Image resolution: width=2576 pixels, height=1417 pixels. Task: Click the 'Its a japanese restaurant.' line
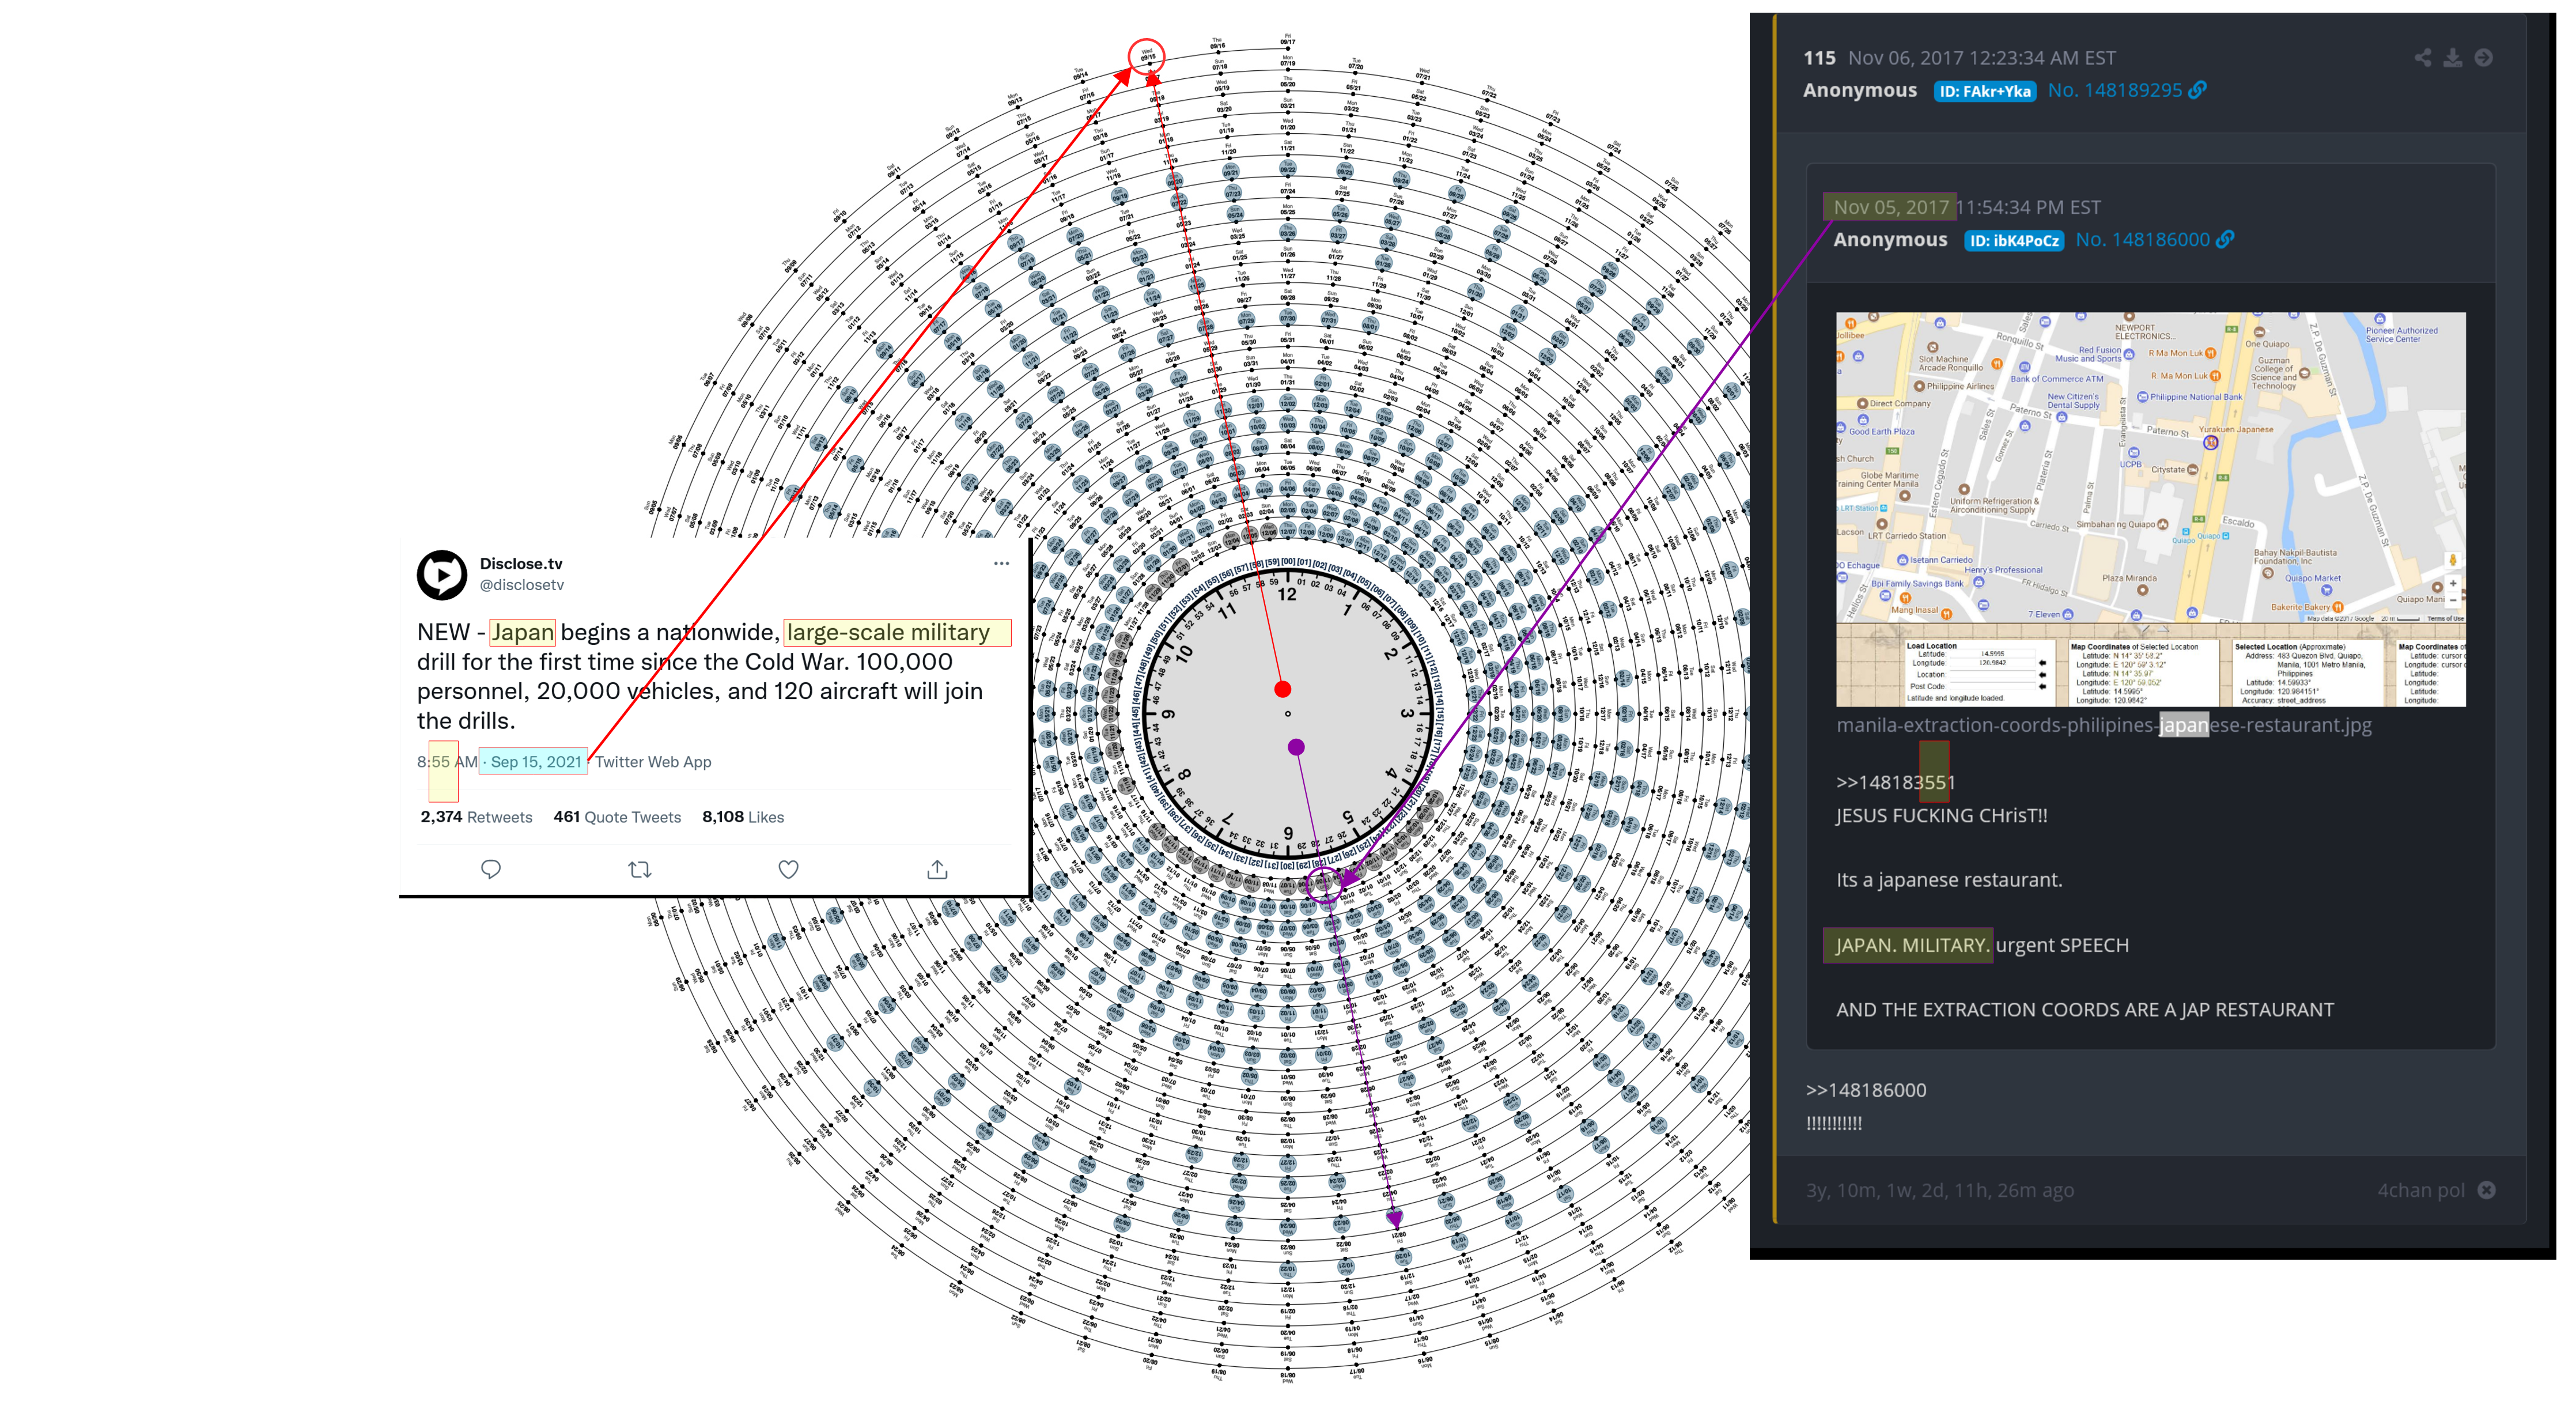point(1949,880)
